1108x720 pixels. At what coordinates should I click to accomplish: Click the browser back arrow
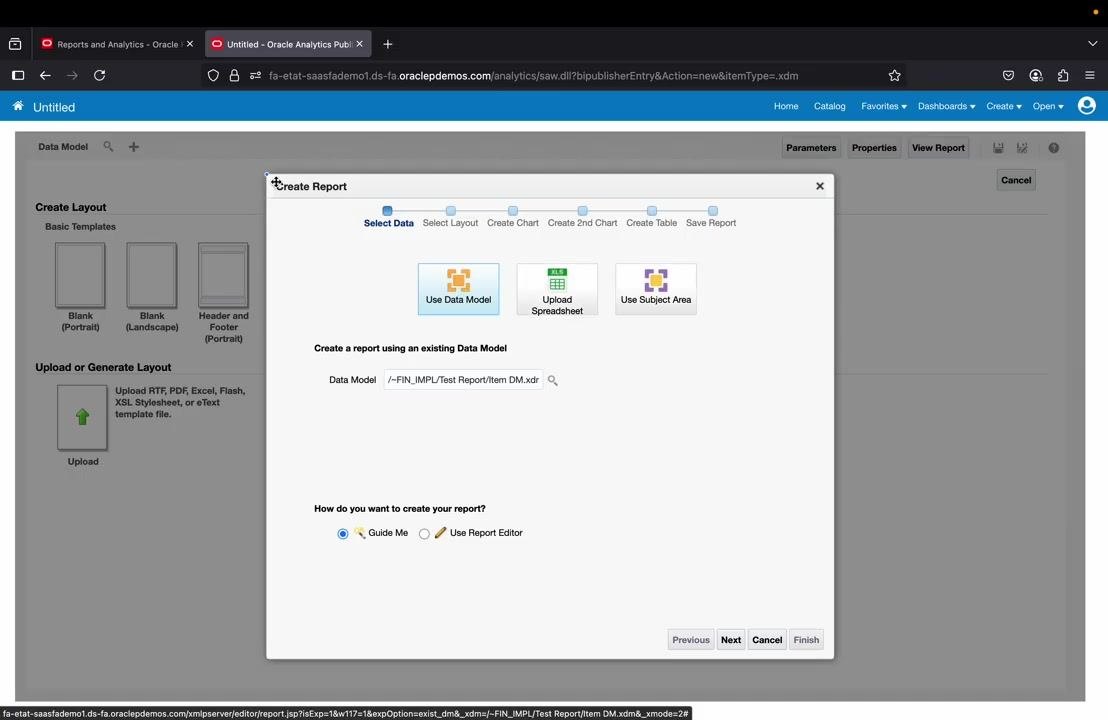pyautogui.click(x=45, y=75)
